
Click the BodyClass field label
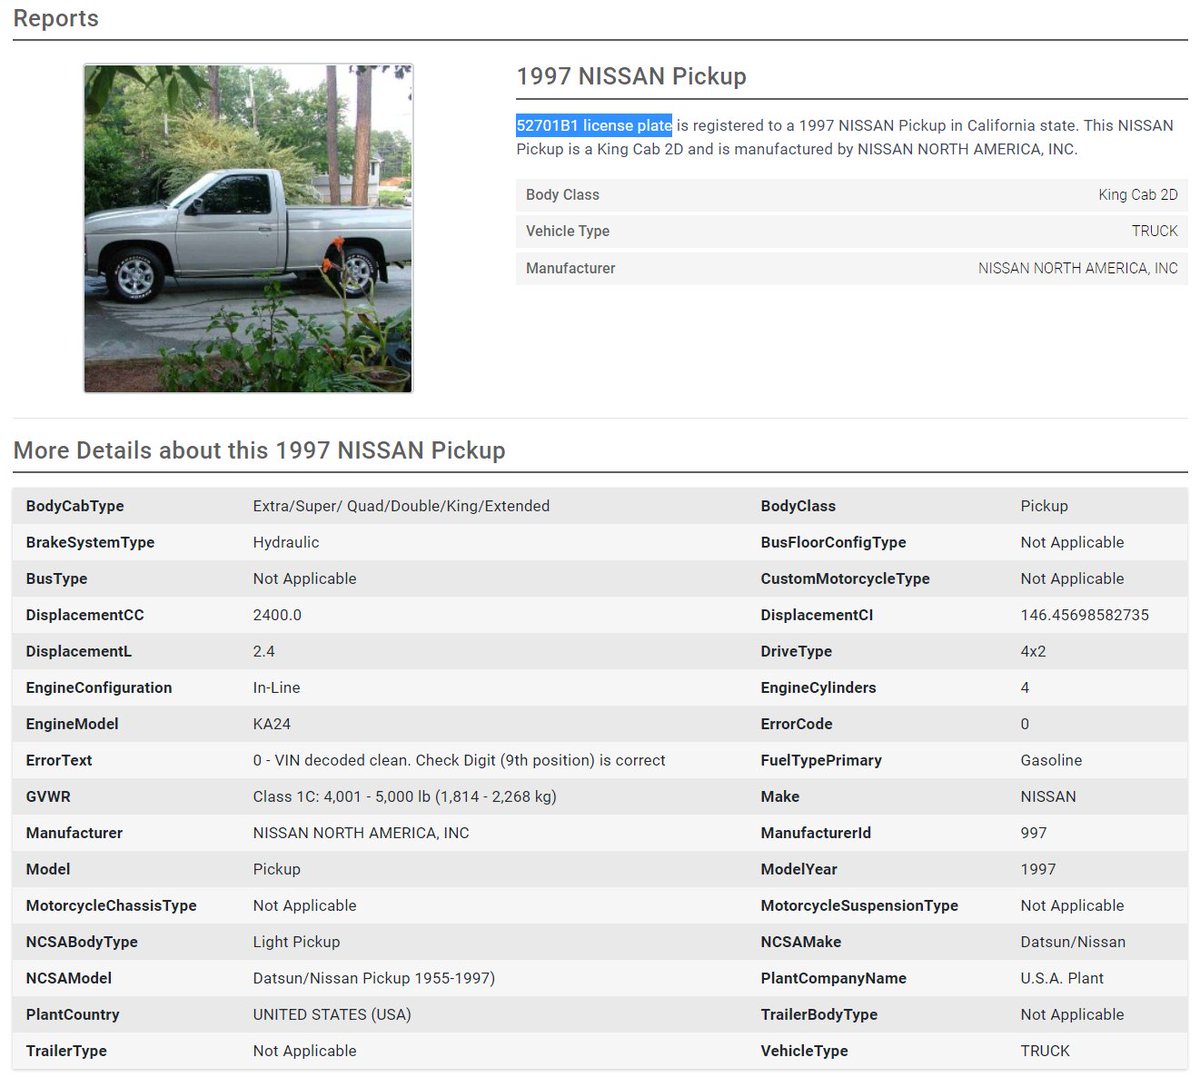point(798,506)
